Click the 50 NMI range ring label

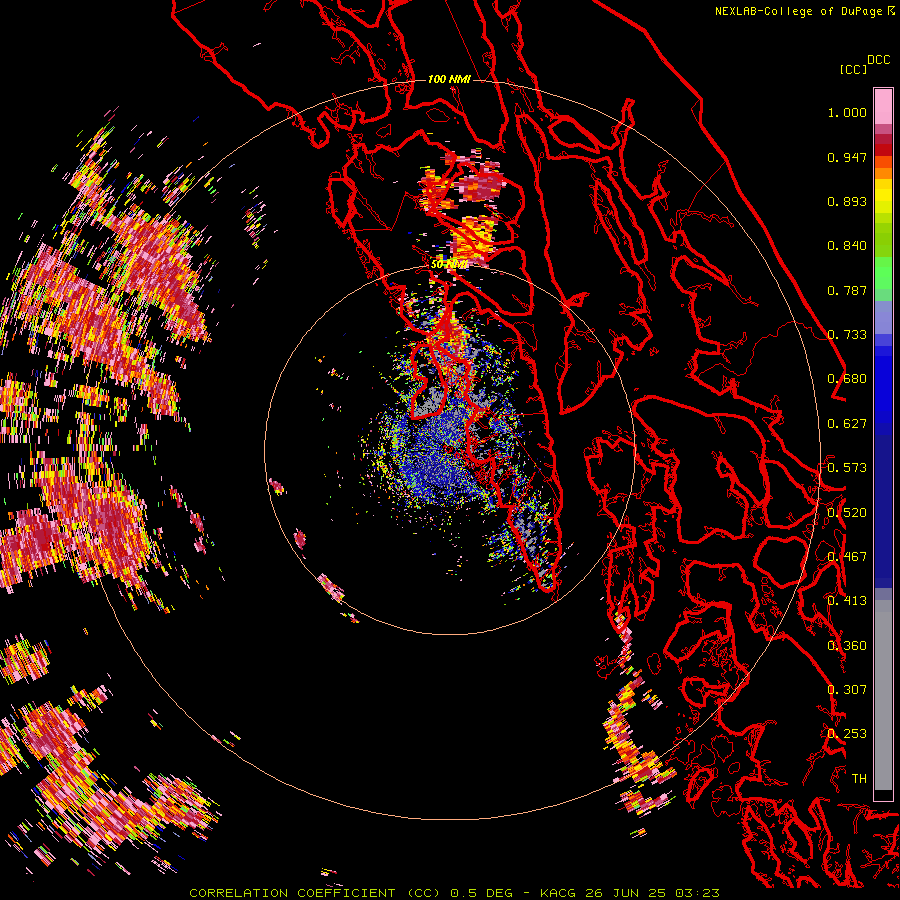point(449,264)
